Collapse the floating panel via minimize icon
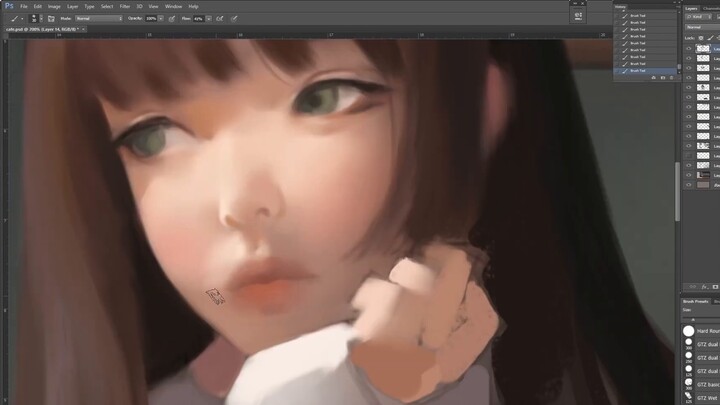 coord(574,3)
